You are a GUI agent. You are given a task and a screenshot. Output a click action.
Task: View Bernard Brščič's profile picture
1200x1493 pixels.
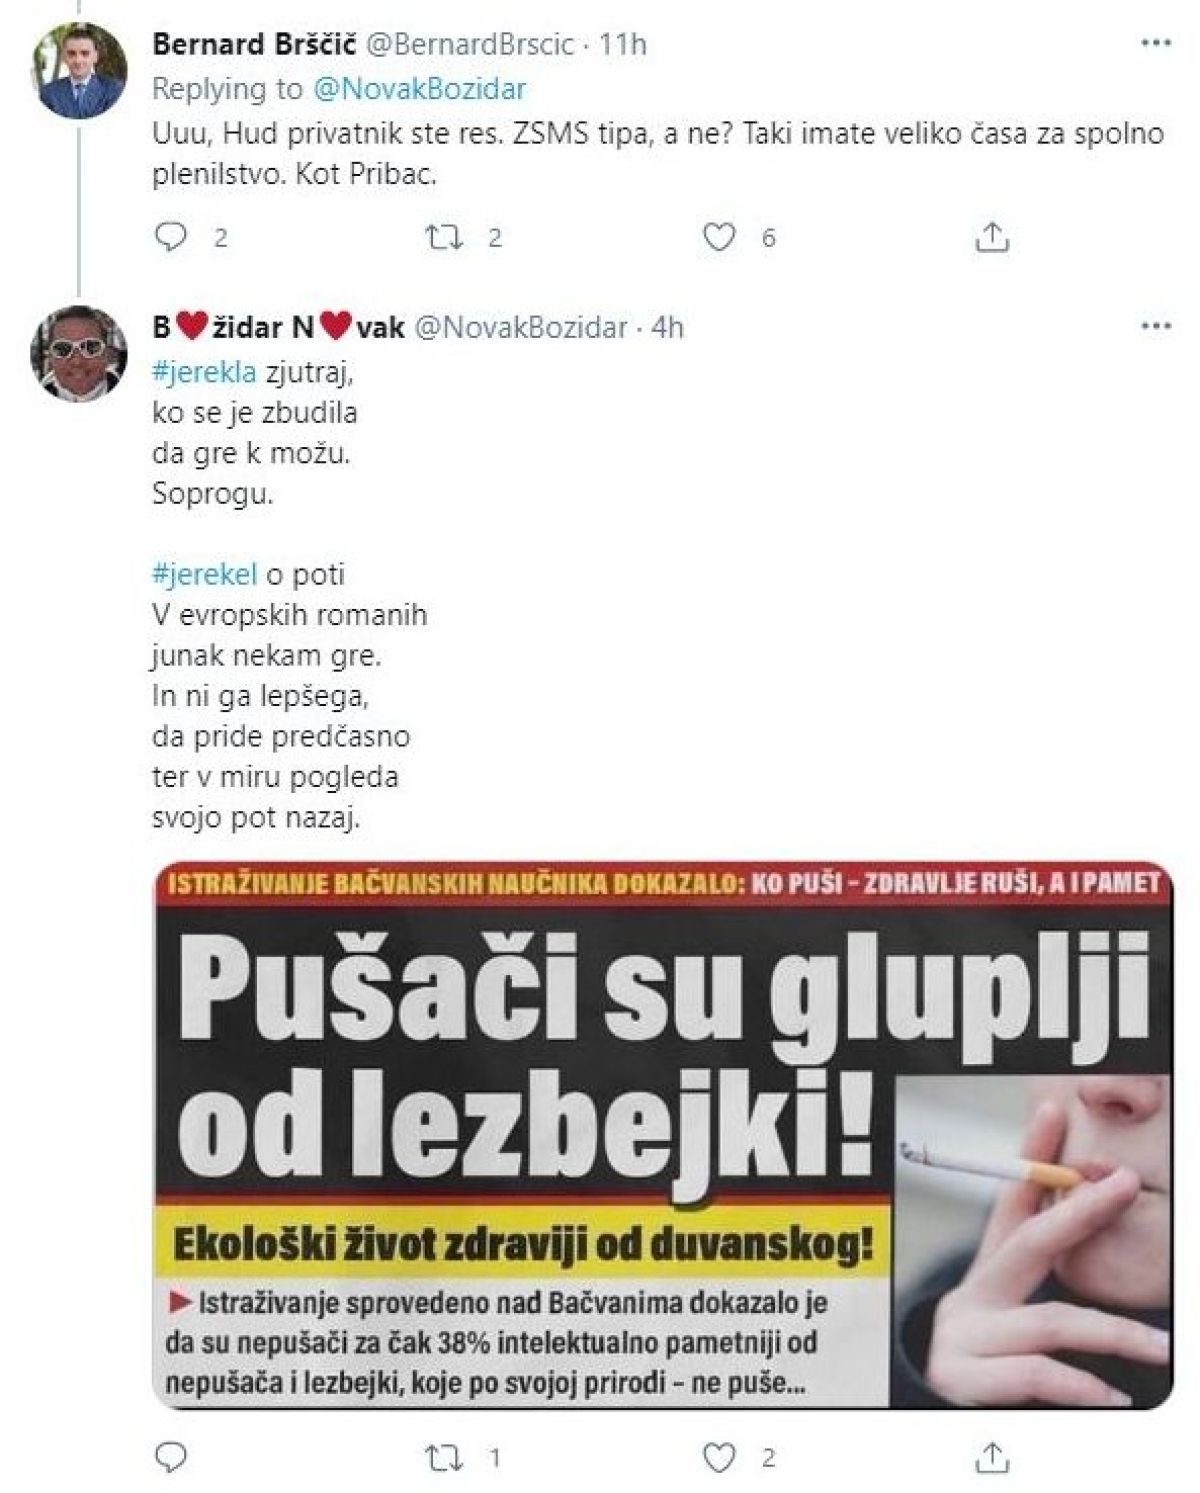81,69
